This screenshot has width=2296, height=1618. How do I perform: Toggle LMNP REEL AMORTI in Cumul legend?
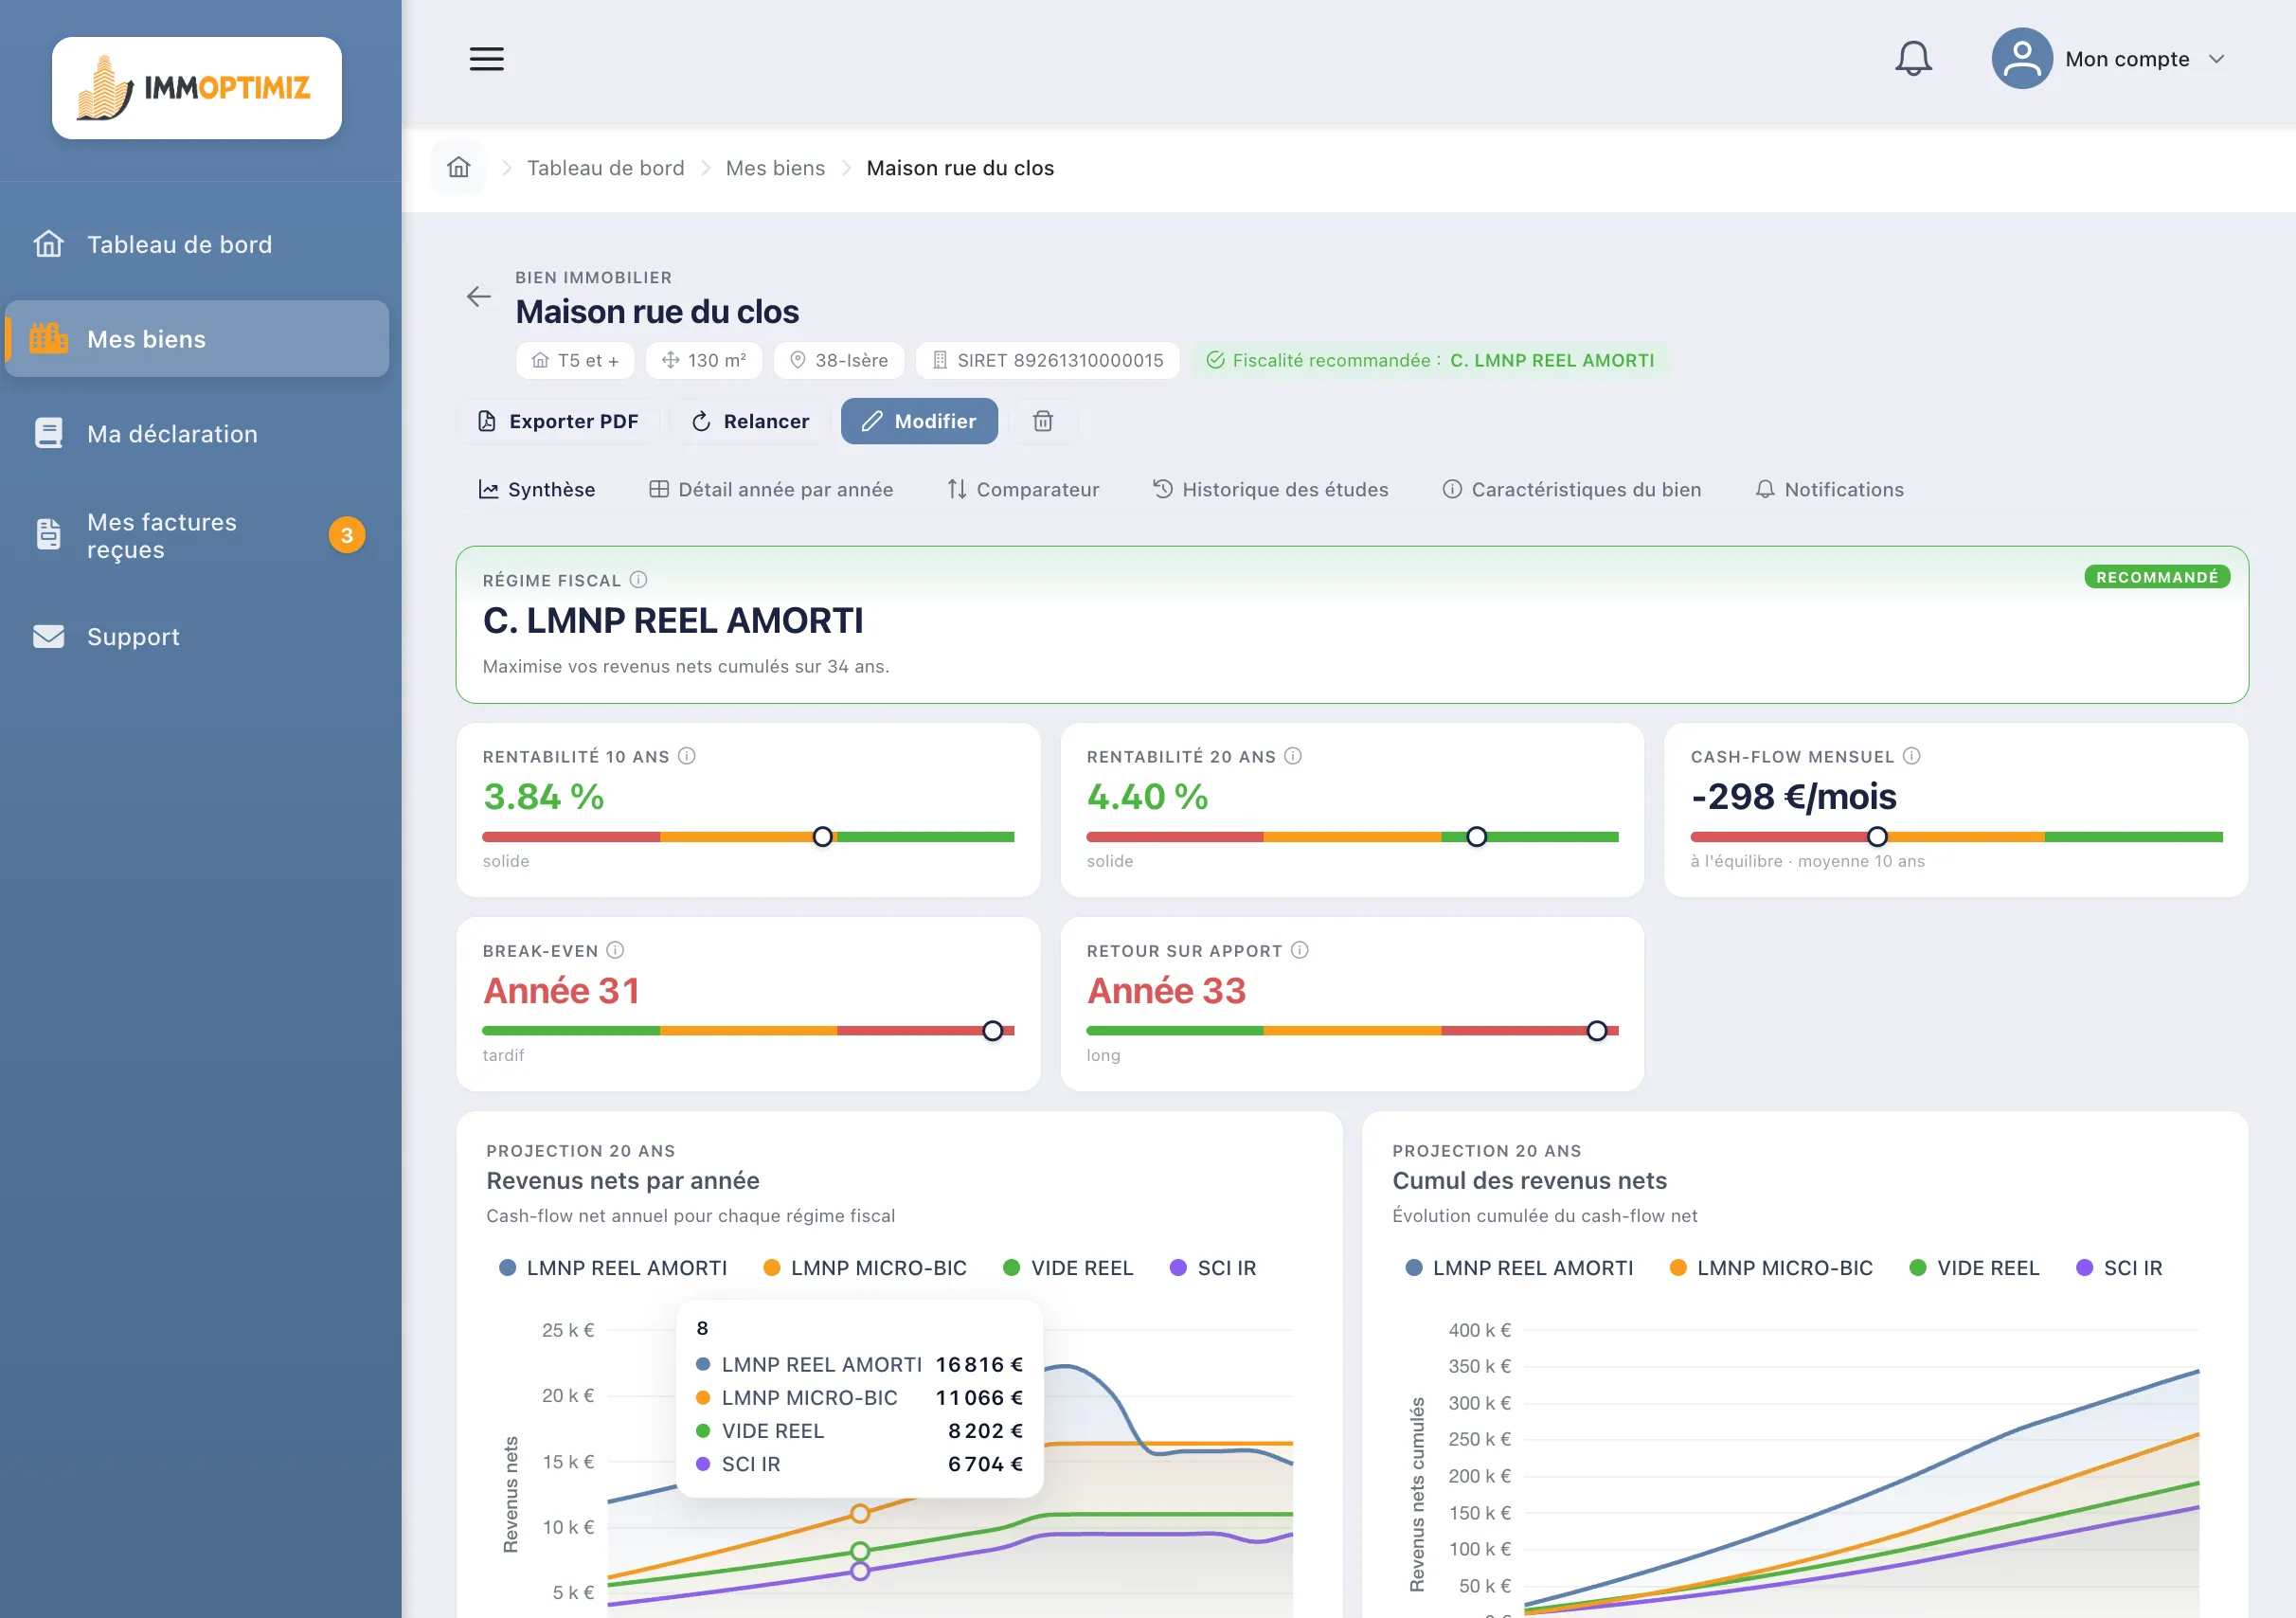click(x=1519, y=1268)
